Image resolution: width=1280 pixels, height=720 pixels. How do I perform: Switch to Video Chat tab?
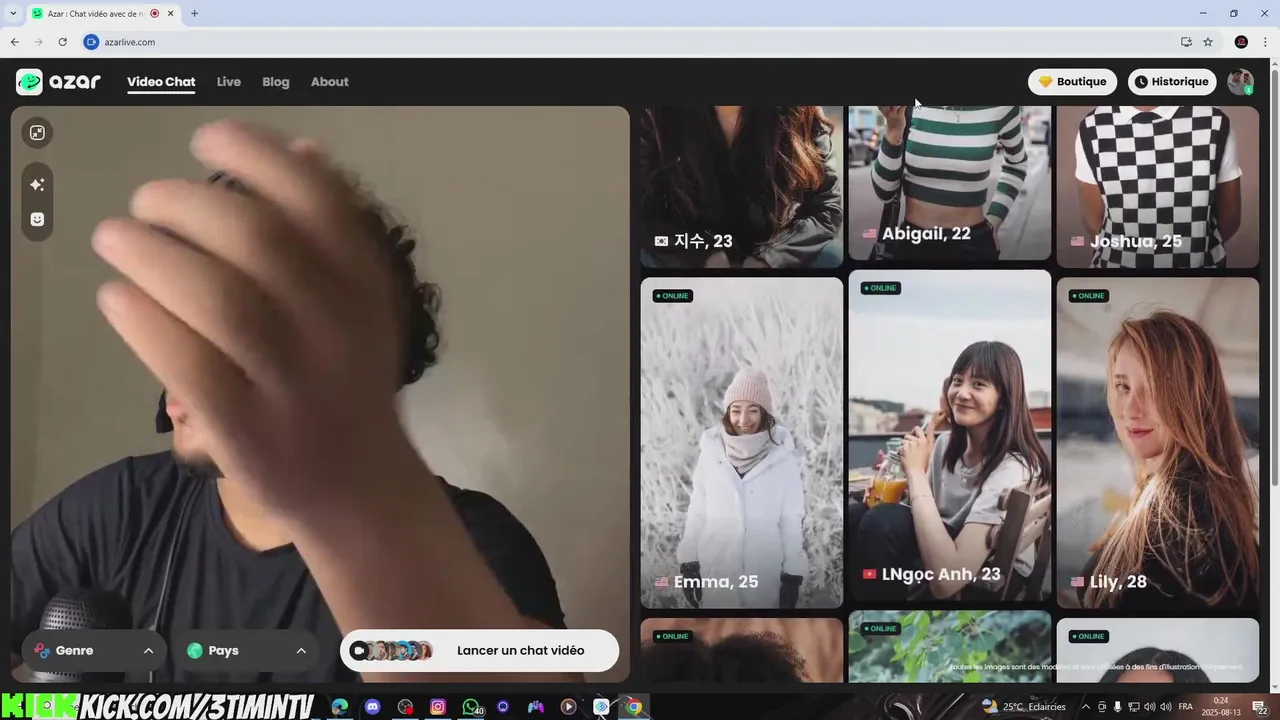161,82
